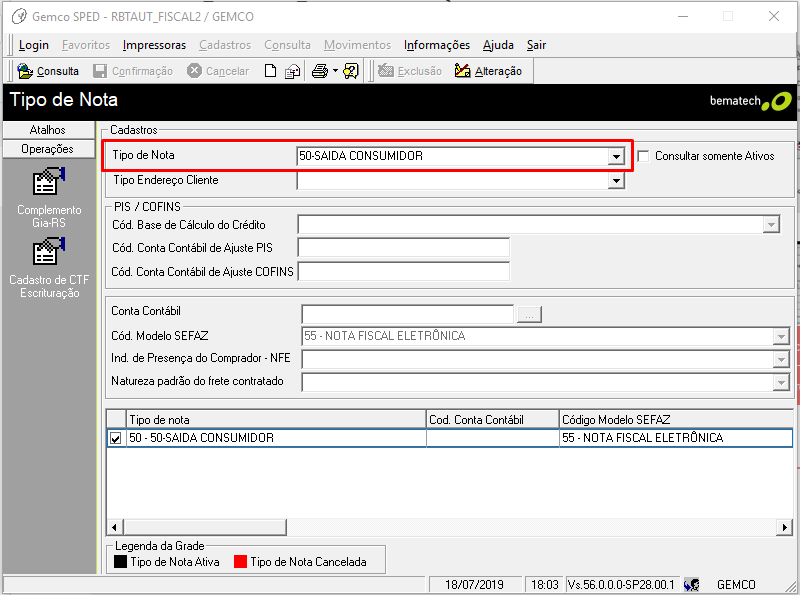Screen dimensions: 800x595
Task: Click date 18/07/2019 in status bar
Action: [475, 585]
